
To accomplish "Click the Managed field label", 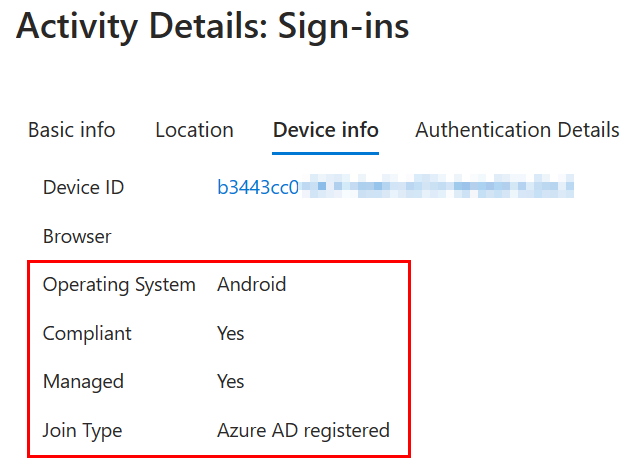I will tap(83, 382).
